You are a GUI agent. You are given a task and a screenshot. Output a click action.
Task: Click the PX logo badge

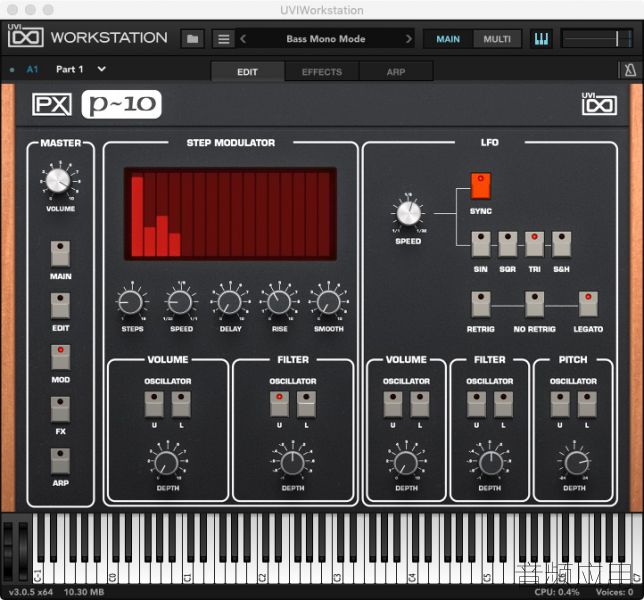click(52, 104)
